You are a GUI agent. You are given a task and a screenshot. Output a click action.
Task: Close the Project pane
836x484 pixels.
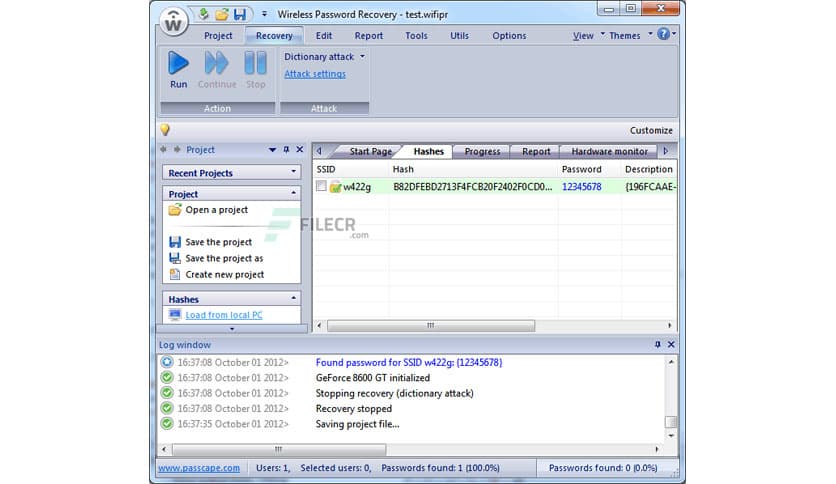tap(300, 150)
